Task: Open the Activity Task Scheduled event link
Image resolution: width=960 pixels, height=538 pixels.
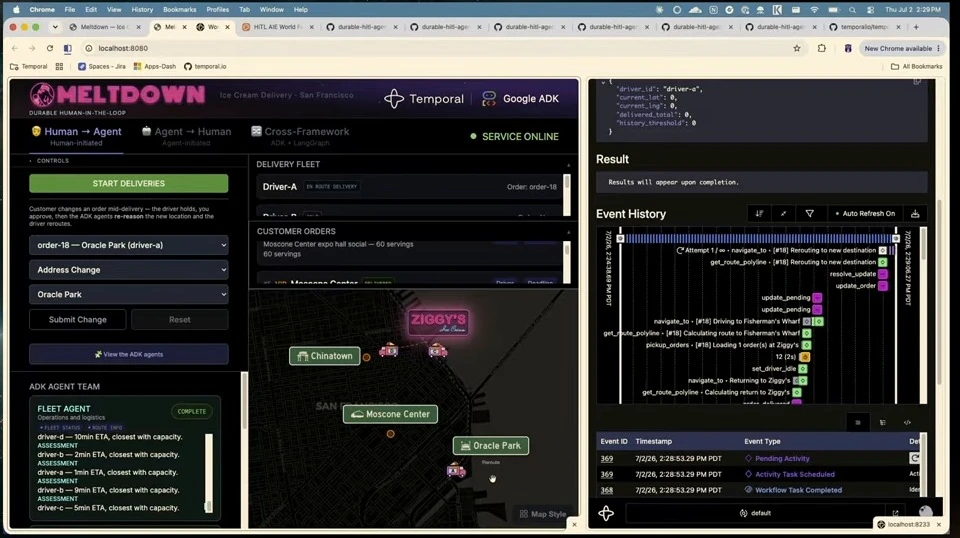Action: click(x=794, y=474)
